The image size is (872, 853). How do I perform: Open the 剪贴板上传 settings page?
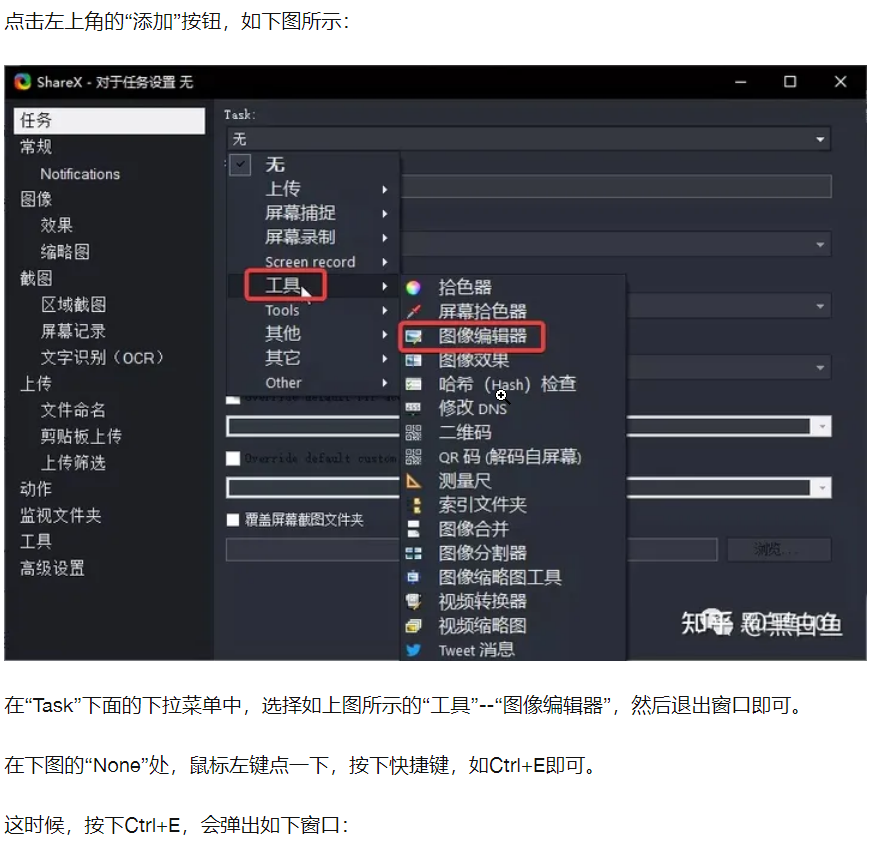point(81,437)
